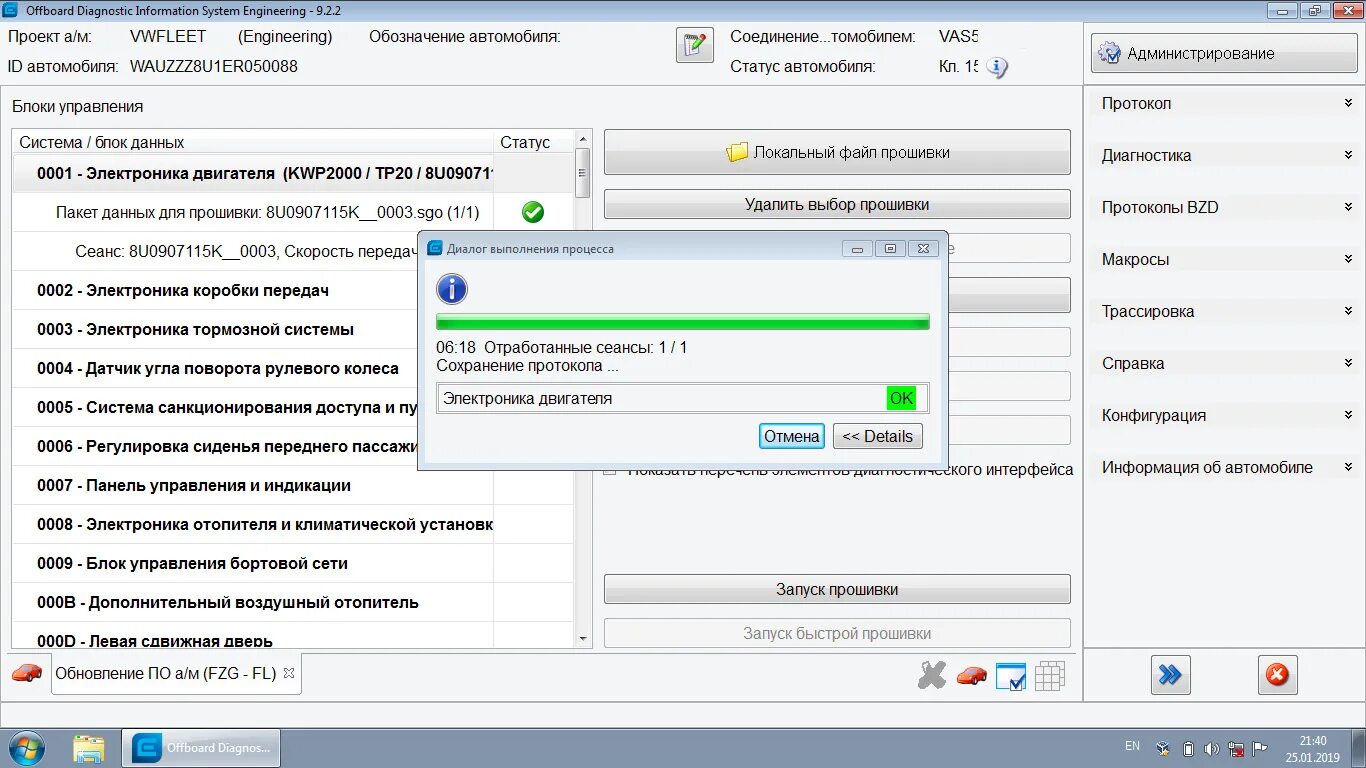Click the red car icon in bottom toolbar
1366x768 pixels.
coord(971,676)
